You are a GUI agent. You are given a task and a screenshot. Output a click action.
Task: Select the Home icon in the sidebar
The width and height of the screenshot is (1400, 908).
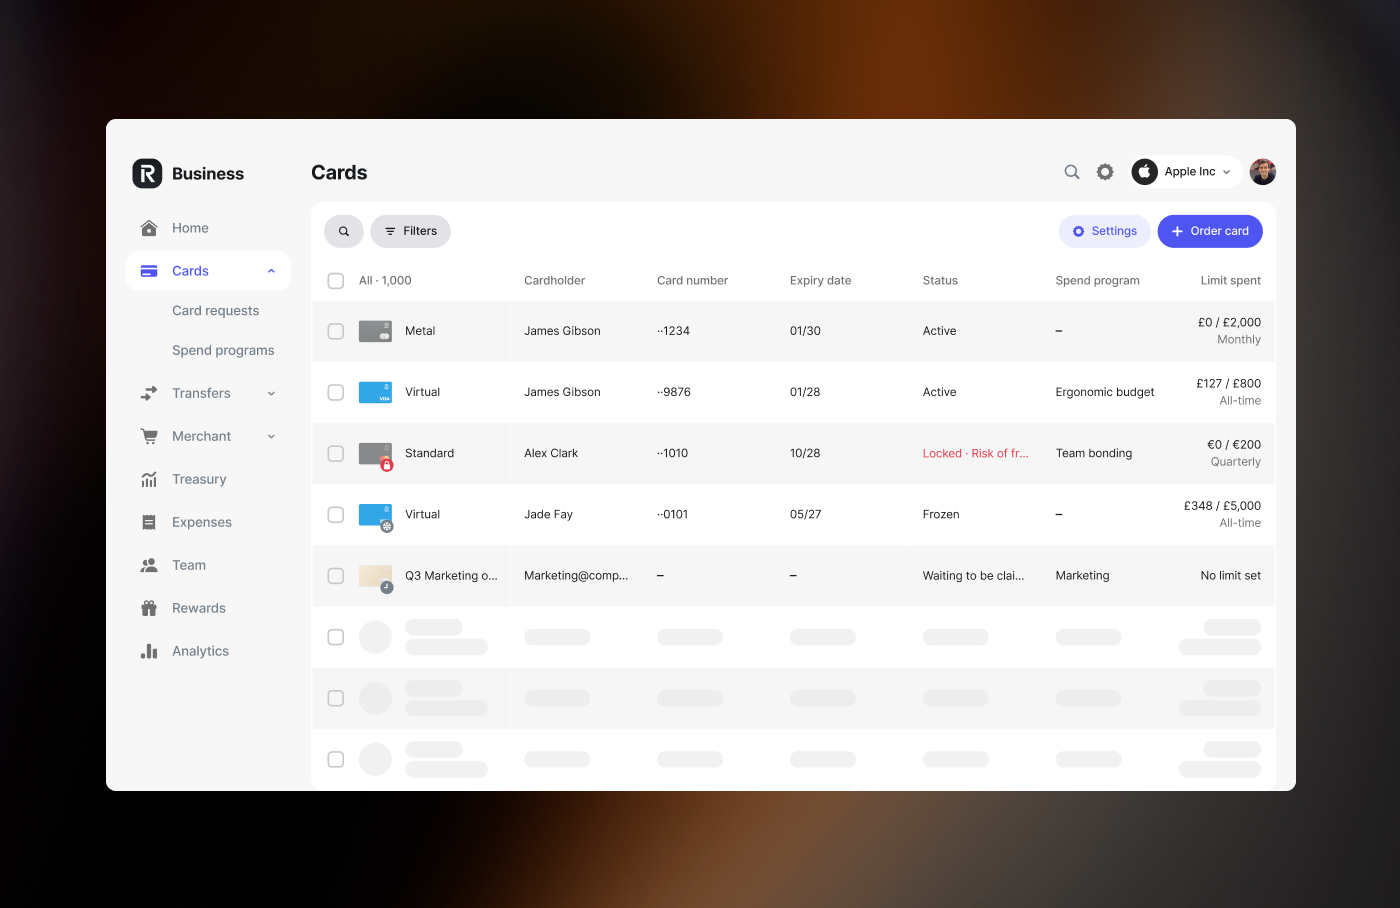tap(148, 228)
